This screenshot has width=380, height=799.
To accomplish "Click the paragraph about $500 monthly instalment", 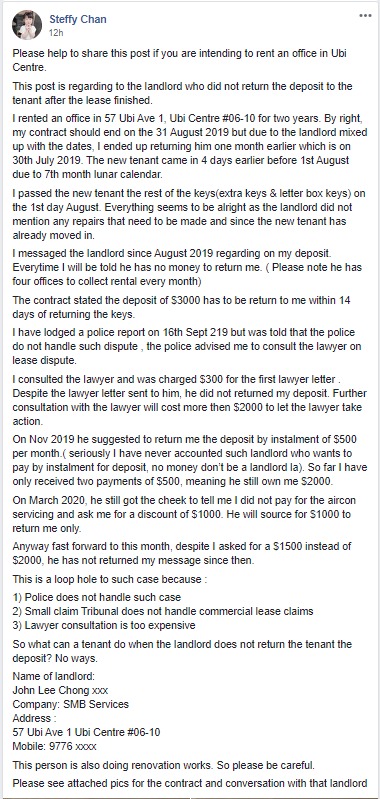I will coord(185,459).
